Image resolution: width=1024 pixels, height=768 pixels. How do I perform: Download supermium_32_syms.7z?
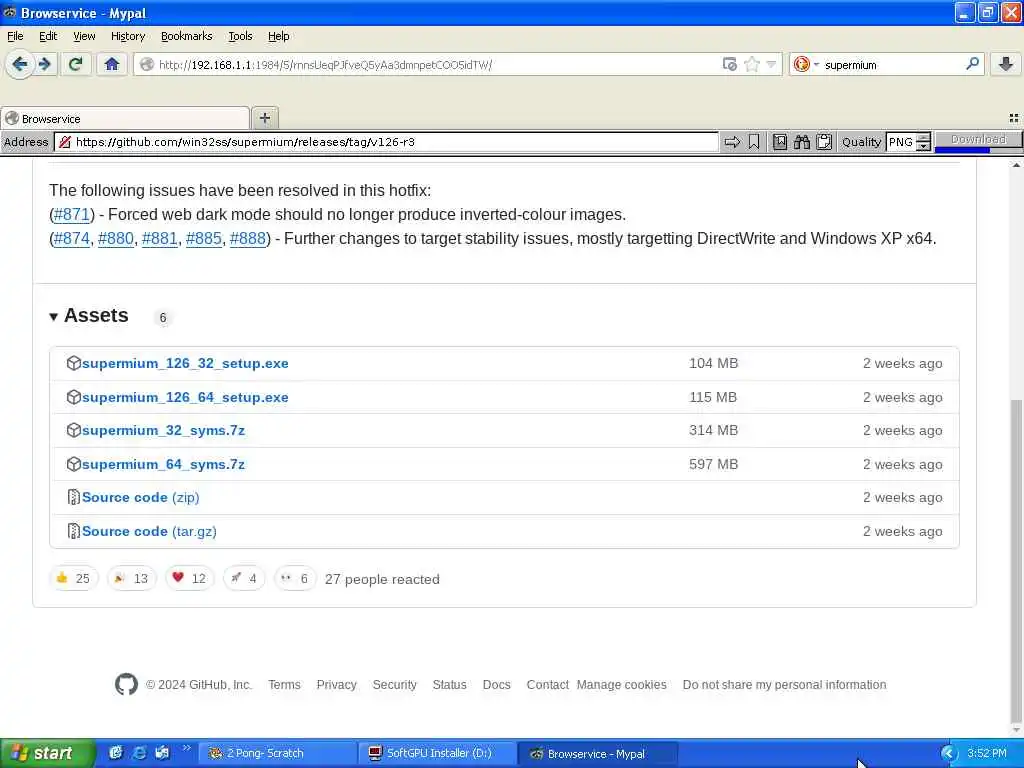[163, 430]
